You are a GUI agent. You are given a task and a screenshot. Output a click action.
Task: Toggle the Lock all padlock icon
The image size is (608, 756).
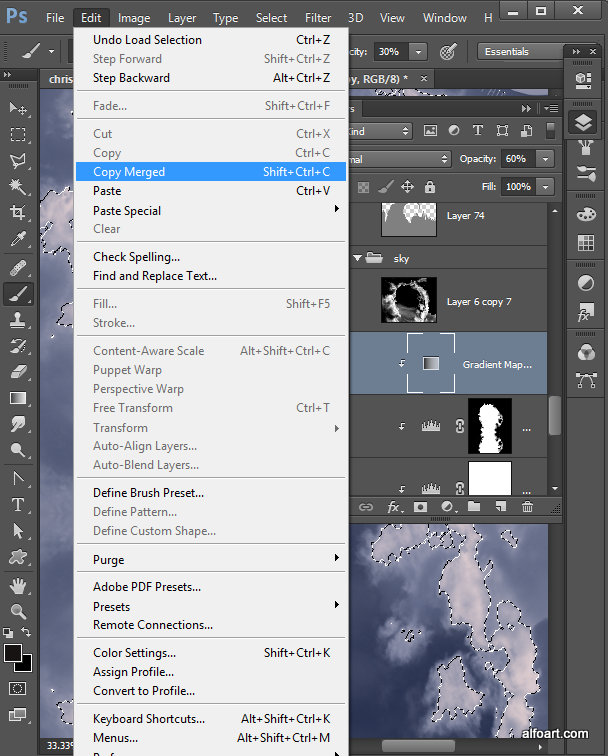429,186
